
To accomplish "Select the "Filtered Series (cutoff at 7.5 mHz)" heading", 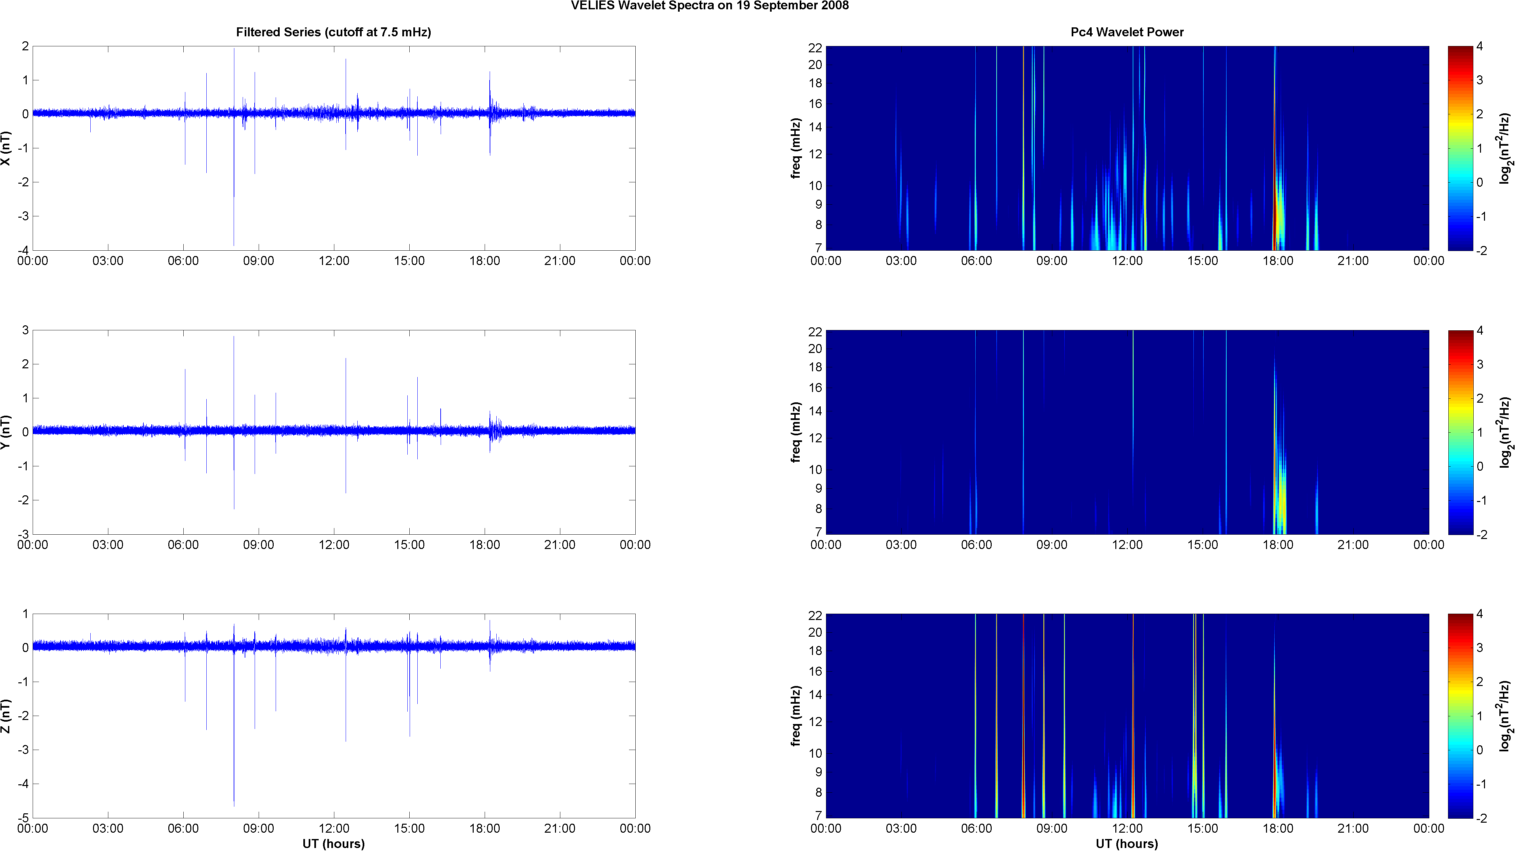I will tap(333, 32).
